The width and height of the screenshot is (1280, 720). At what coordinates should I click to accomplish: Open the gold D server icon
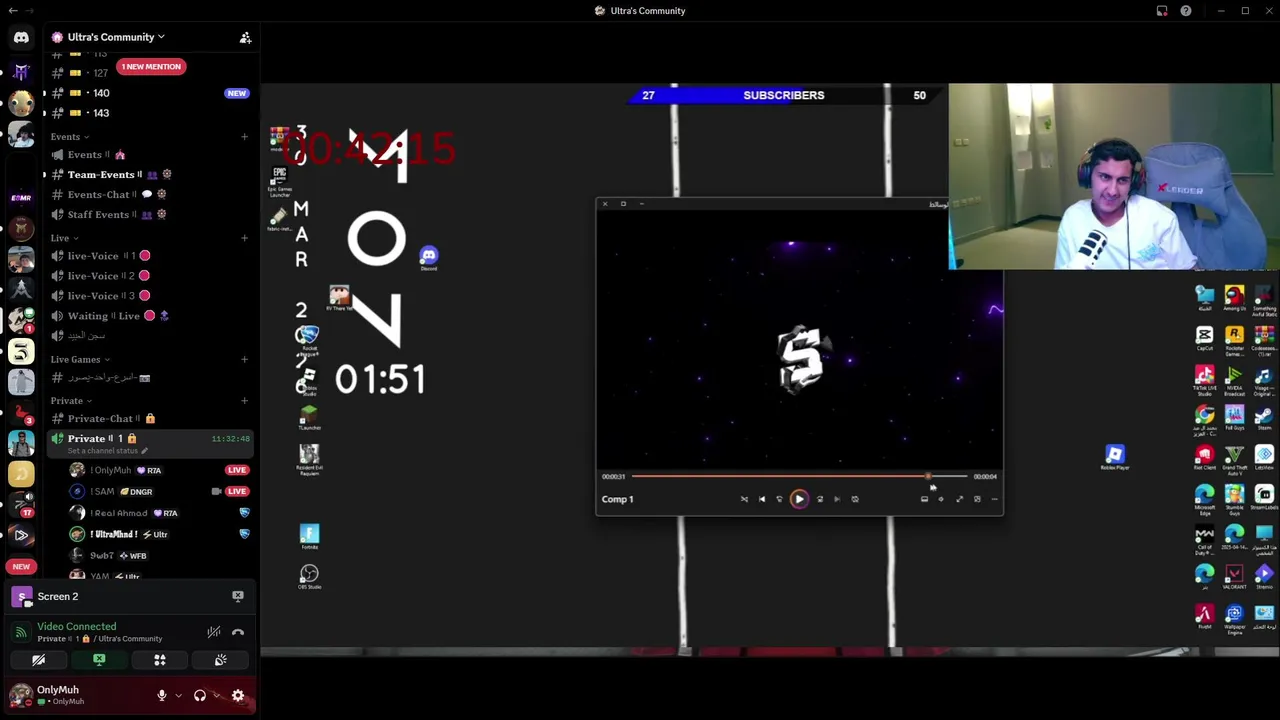[21, 474]
